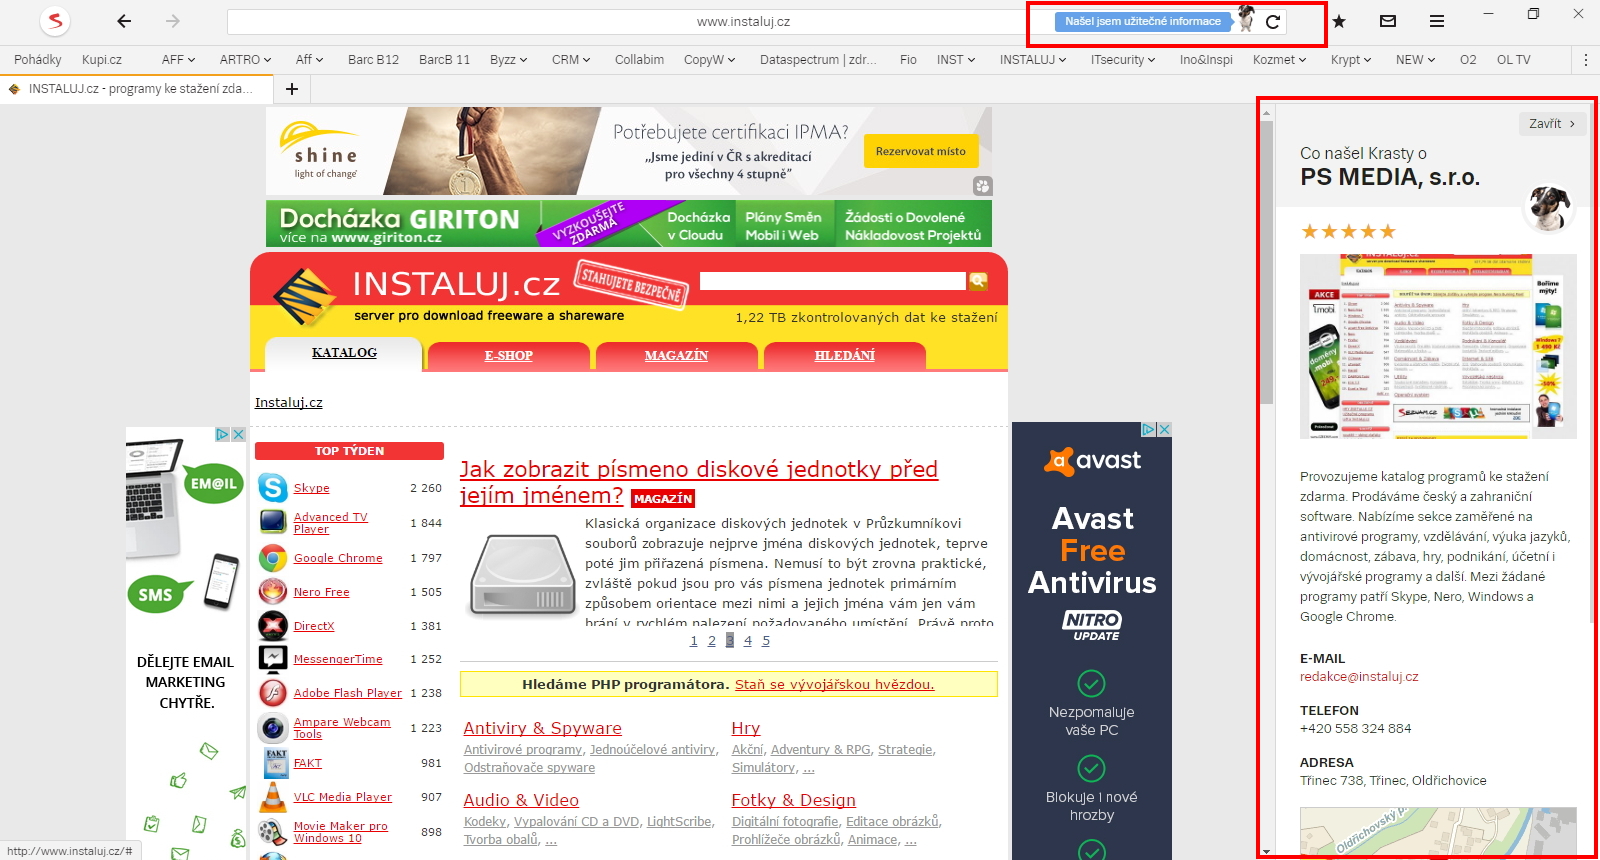Go forward with the right arrow button
The image size is (1600, 860).
[x=173, y=21]
